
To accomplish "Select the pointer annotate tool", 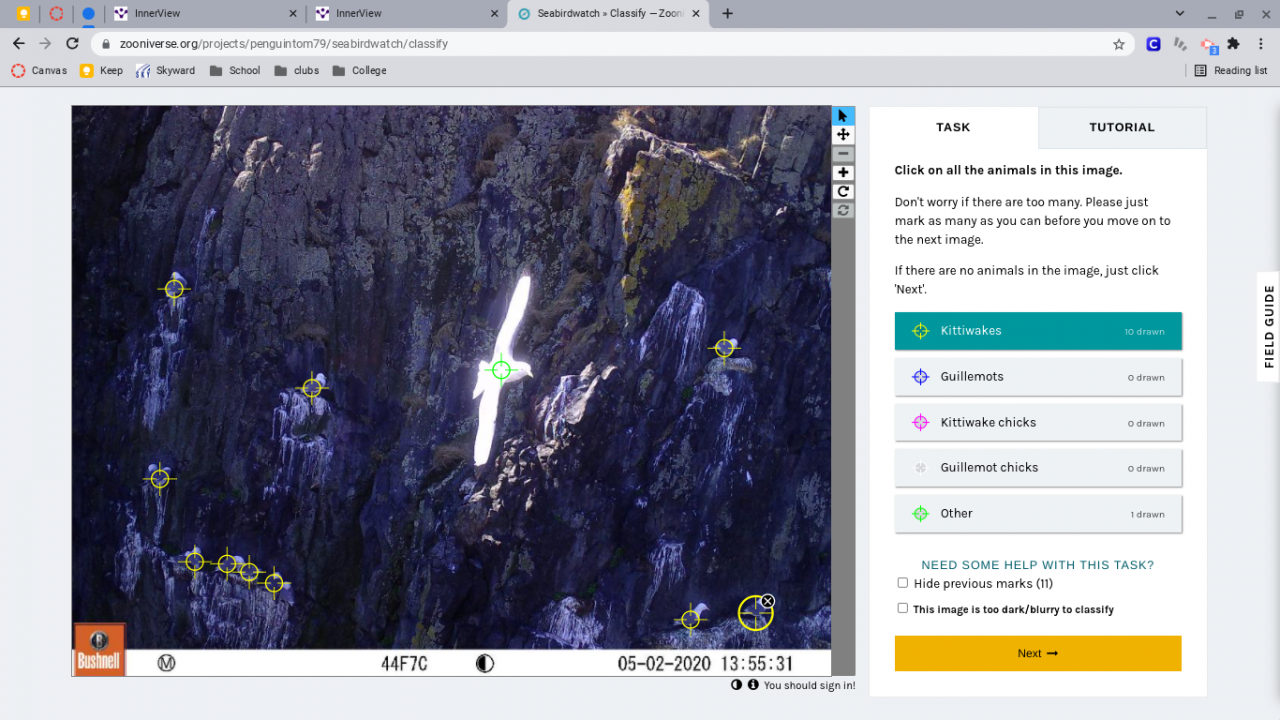I will pos(843,116).
